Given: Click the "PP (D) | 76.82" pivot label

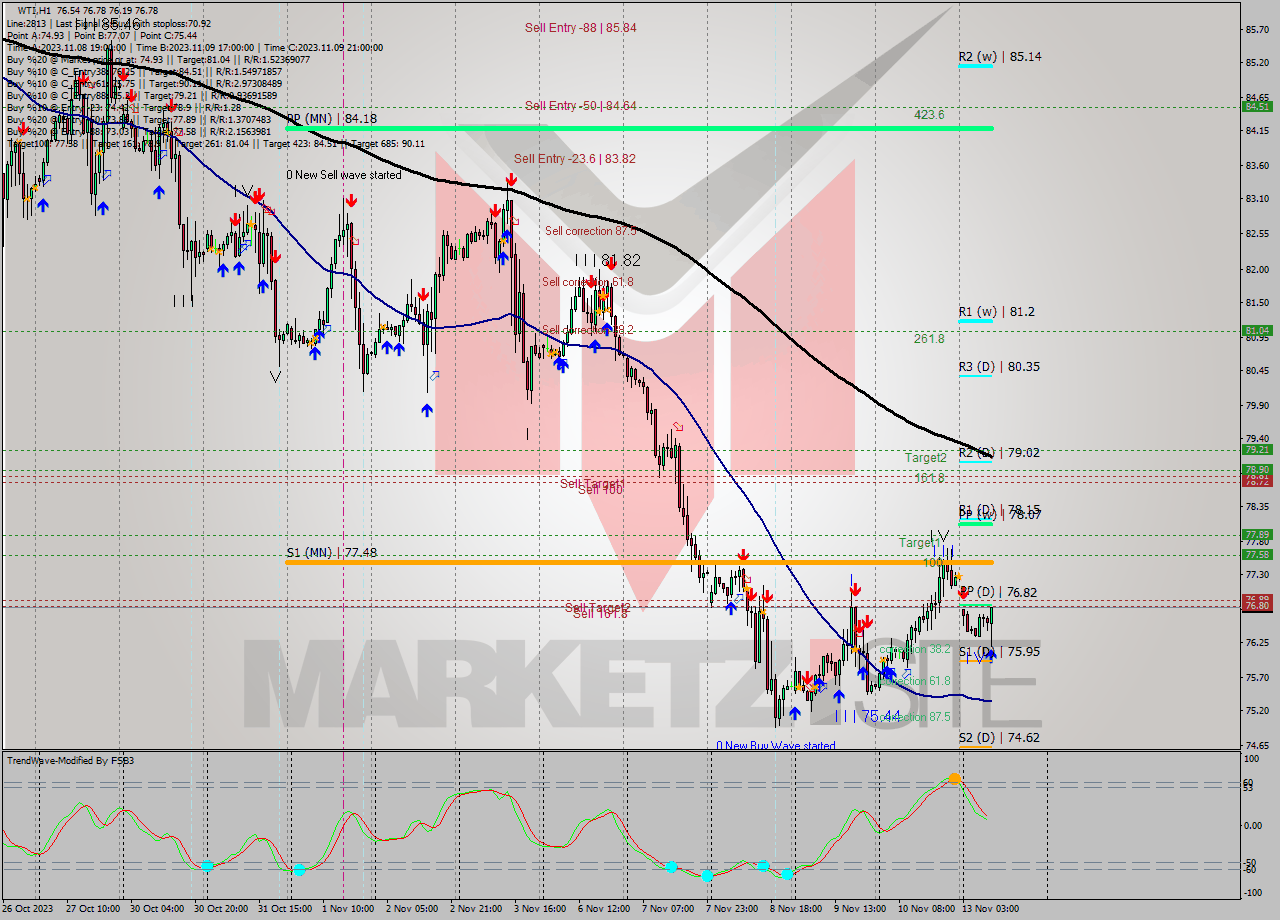Looking at the screenshot, I should (999, 593).
